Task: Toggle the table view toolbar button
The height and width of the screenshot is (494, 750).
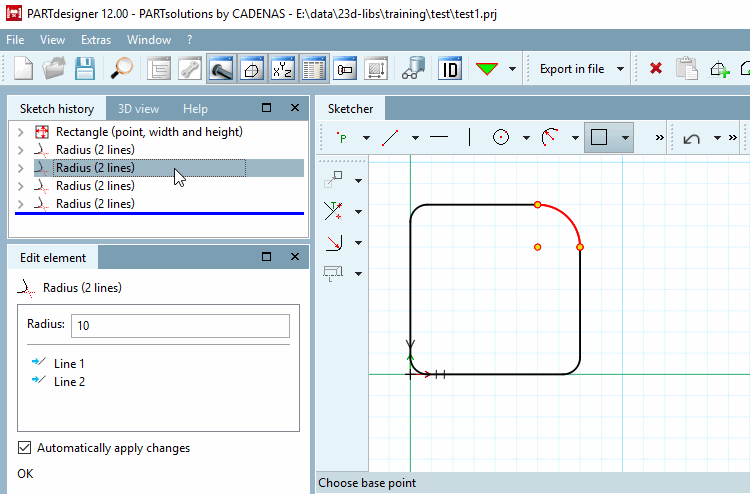Action: [x=314, y=69]
